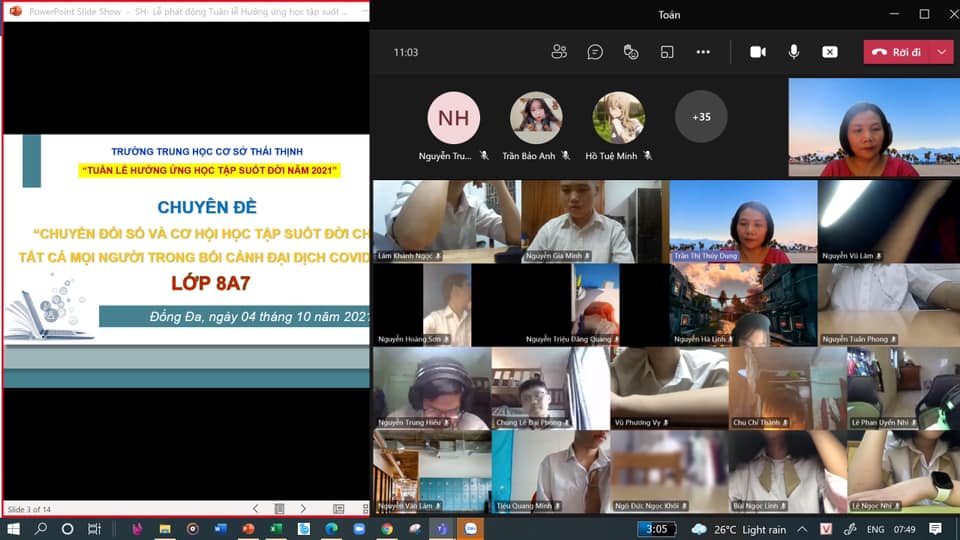960x540 pixels.
Task: Toggle Windows Task View
Action: (x=94, y=529)
